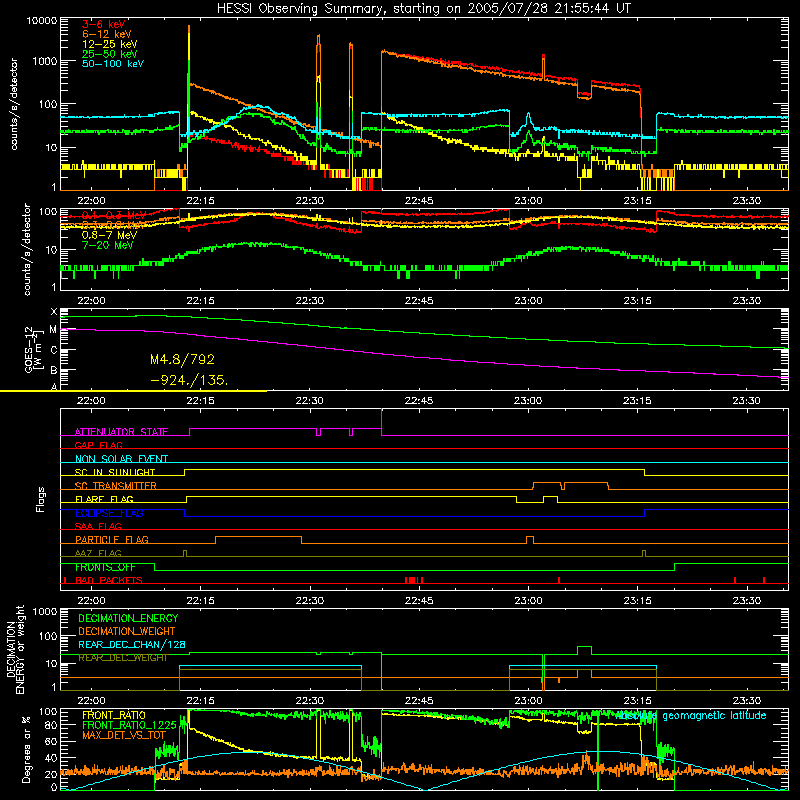Select the orange 6-12 keV legend label
800x800 pixels.
[107, 34]
